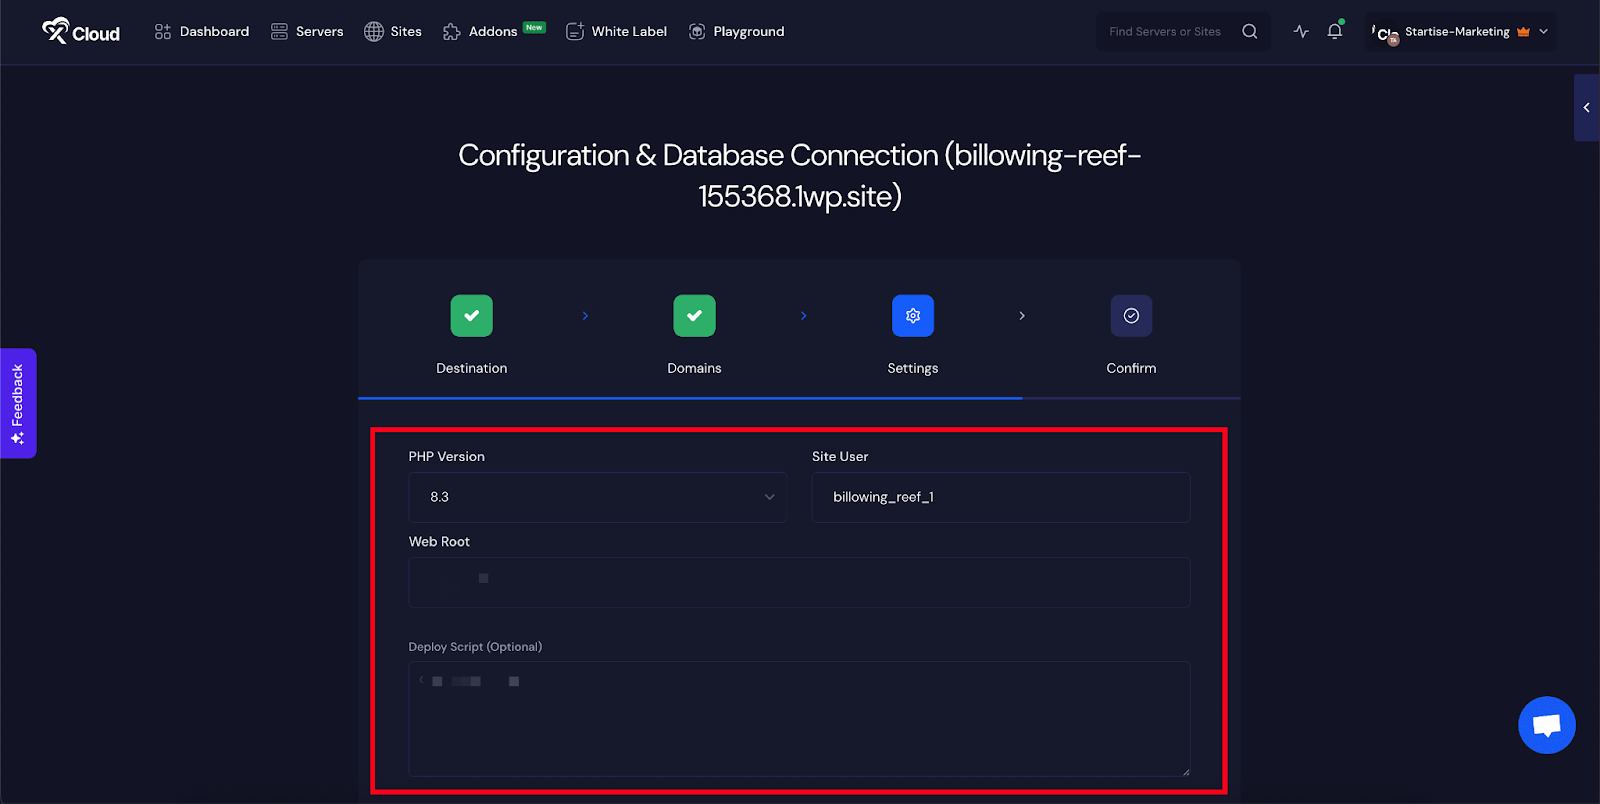Open the Playground page
The image size is (1600, 804).
[x=737, y=32]
